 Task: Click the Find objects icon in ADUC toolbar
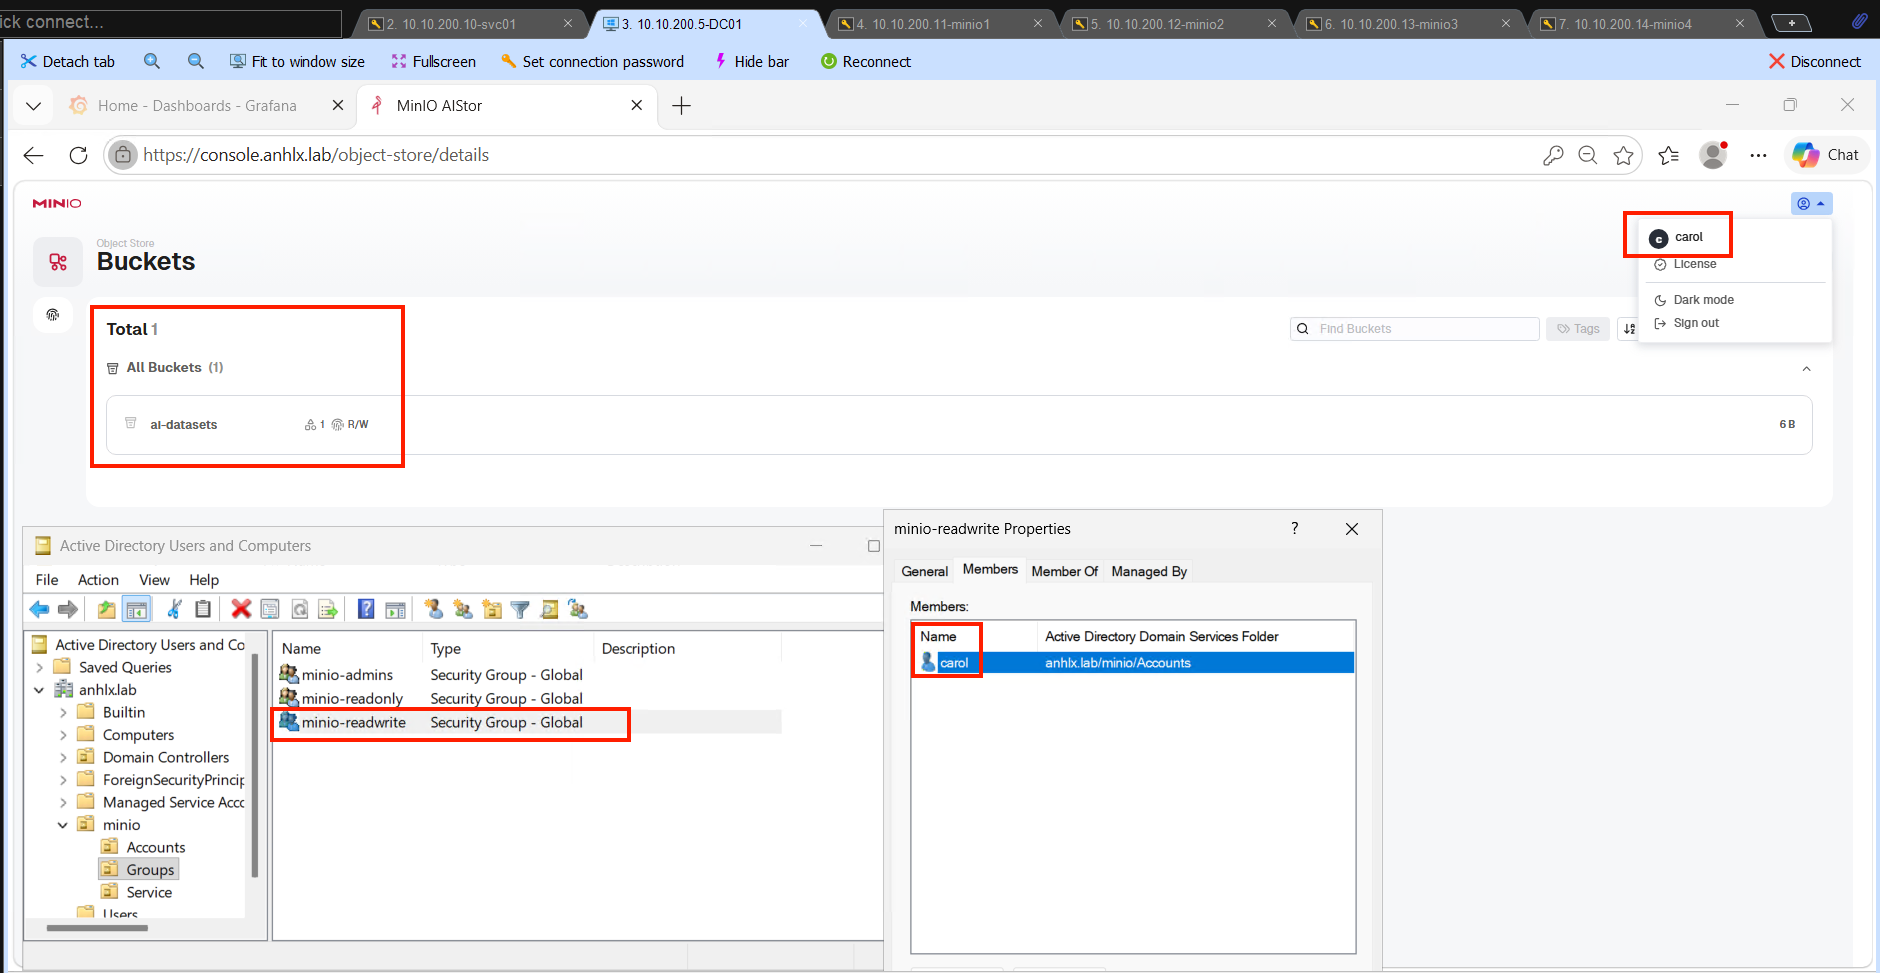tap(549, 609)
